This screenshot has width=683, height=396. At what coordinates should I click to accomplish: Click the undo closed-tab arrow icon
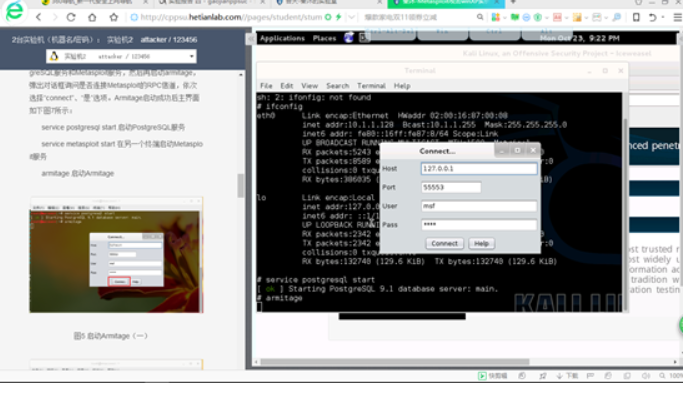click(x=652, y=17)
